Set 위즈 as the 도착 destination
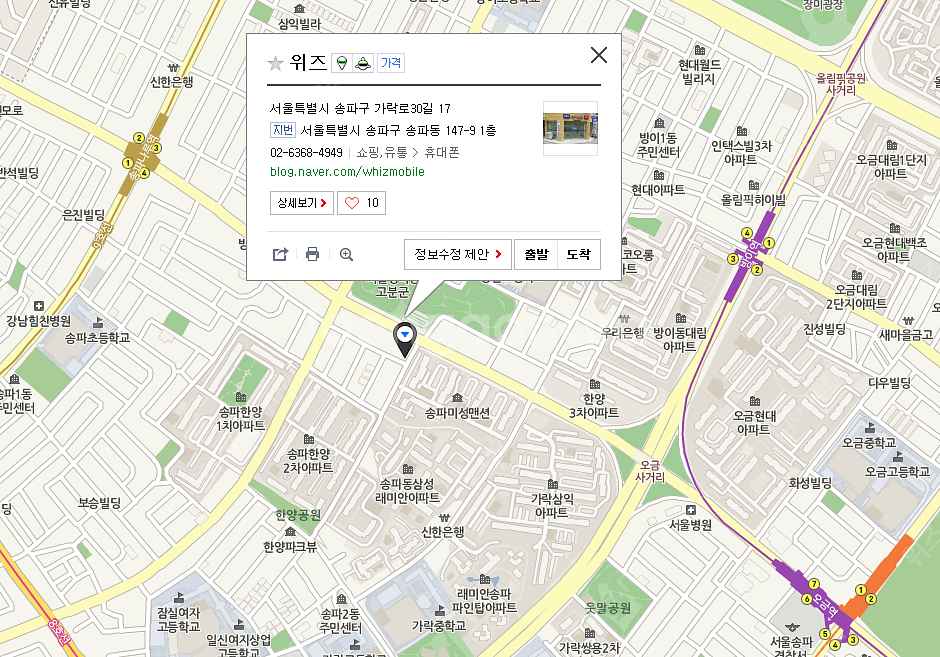This screenshot has width=940, height=657. click(578, 255)
